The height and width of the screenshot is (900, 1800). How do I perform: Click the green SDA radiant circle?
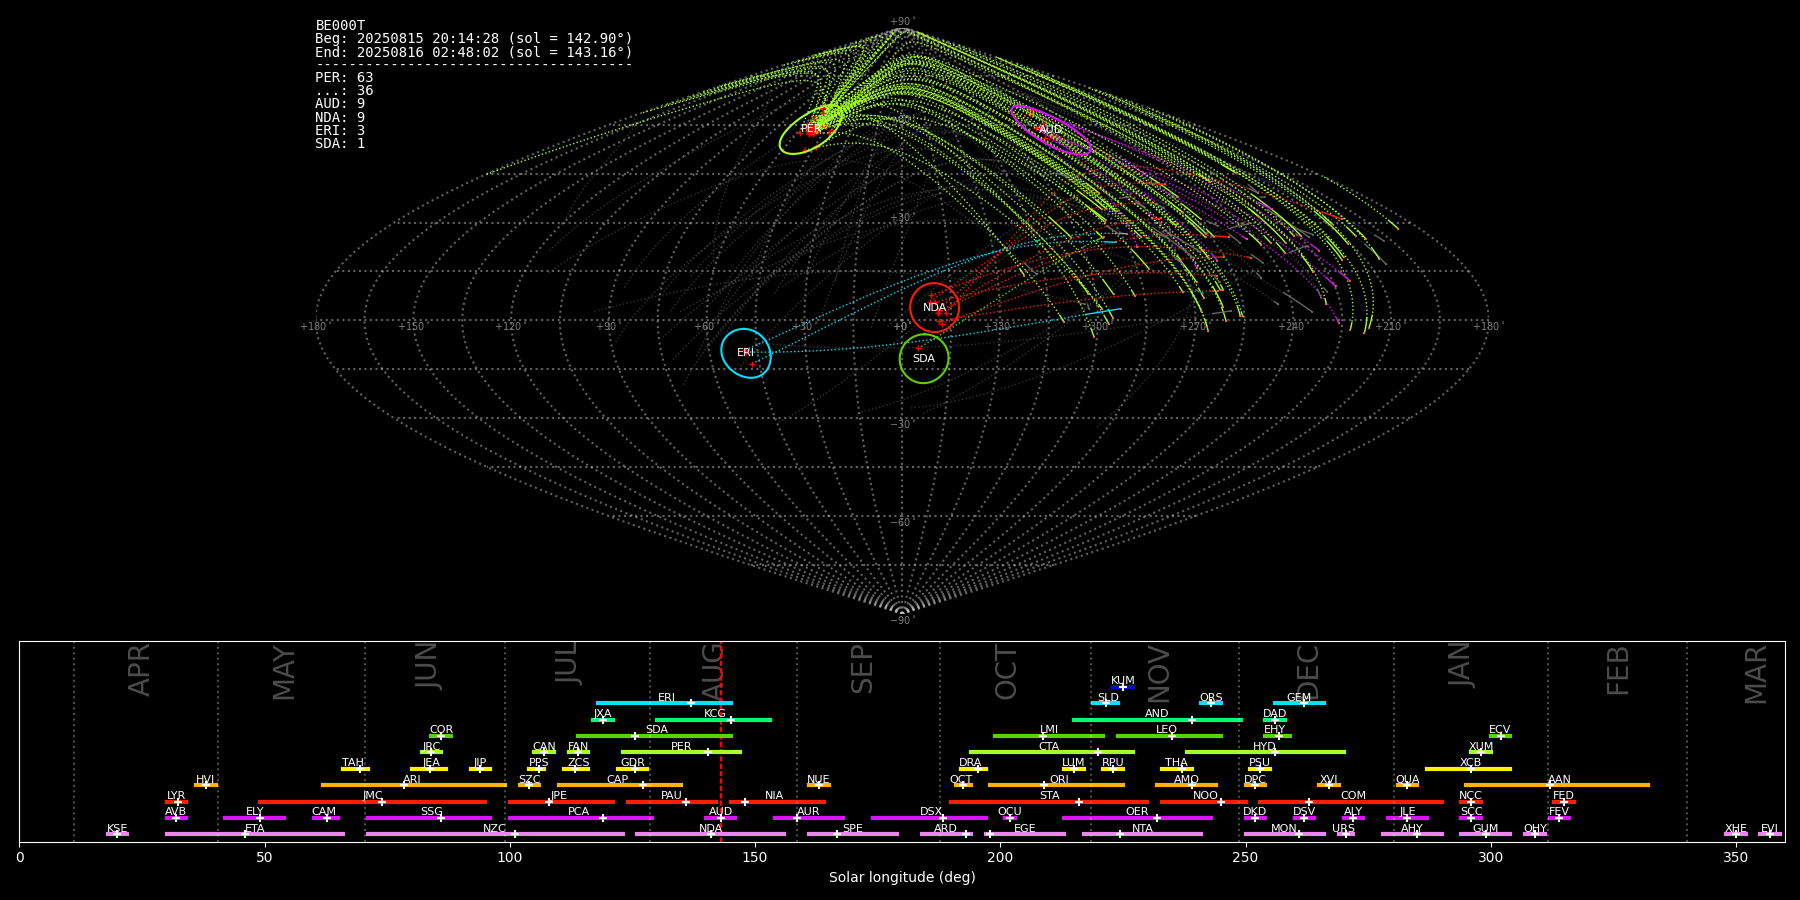(x=924, y=358)
